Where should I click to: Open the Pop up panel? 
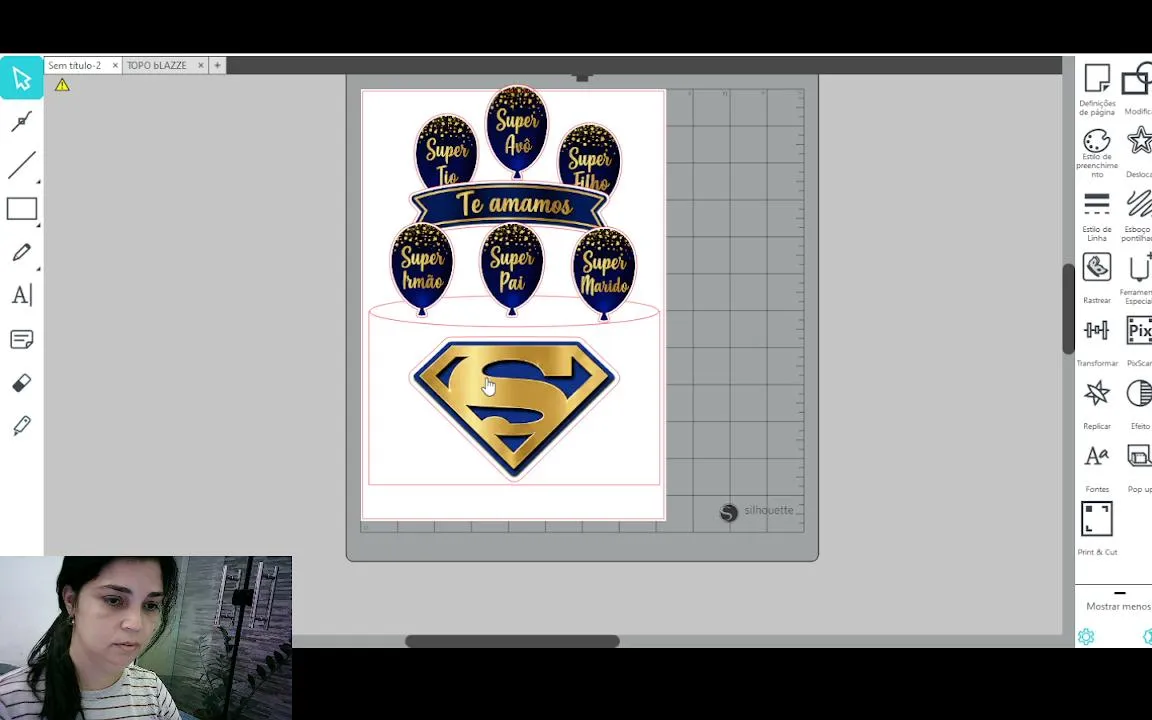[x=1140, y=468]
